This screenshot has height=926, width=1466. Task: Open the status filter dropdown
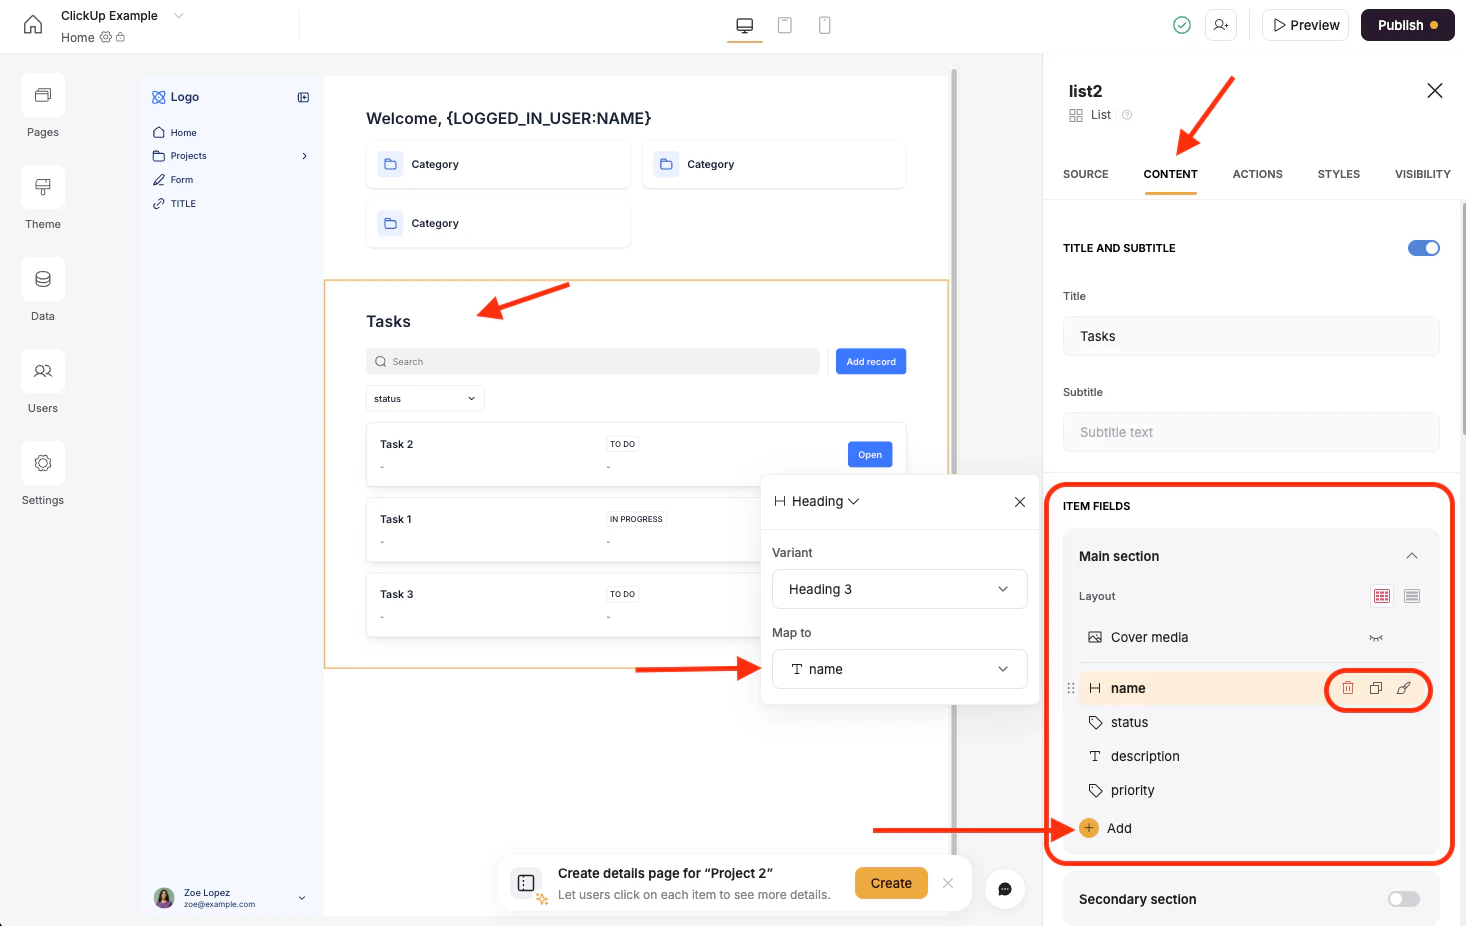tap(425, 398)
